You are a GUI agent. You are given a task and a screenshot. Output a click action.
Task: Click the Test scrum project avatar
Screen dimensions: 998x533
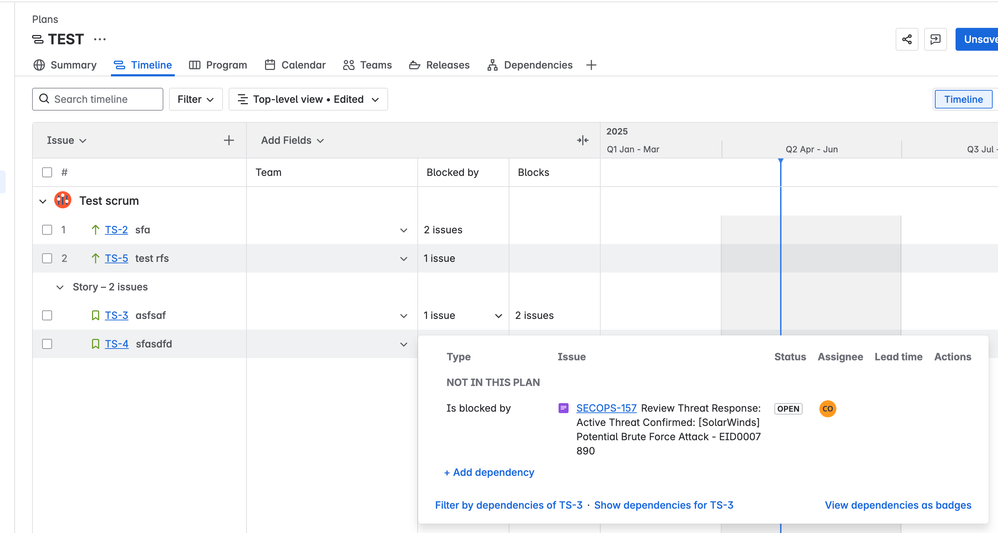[x=63, y=200]
